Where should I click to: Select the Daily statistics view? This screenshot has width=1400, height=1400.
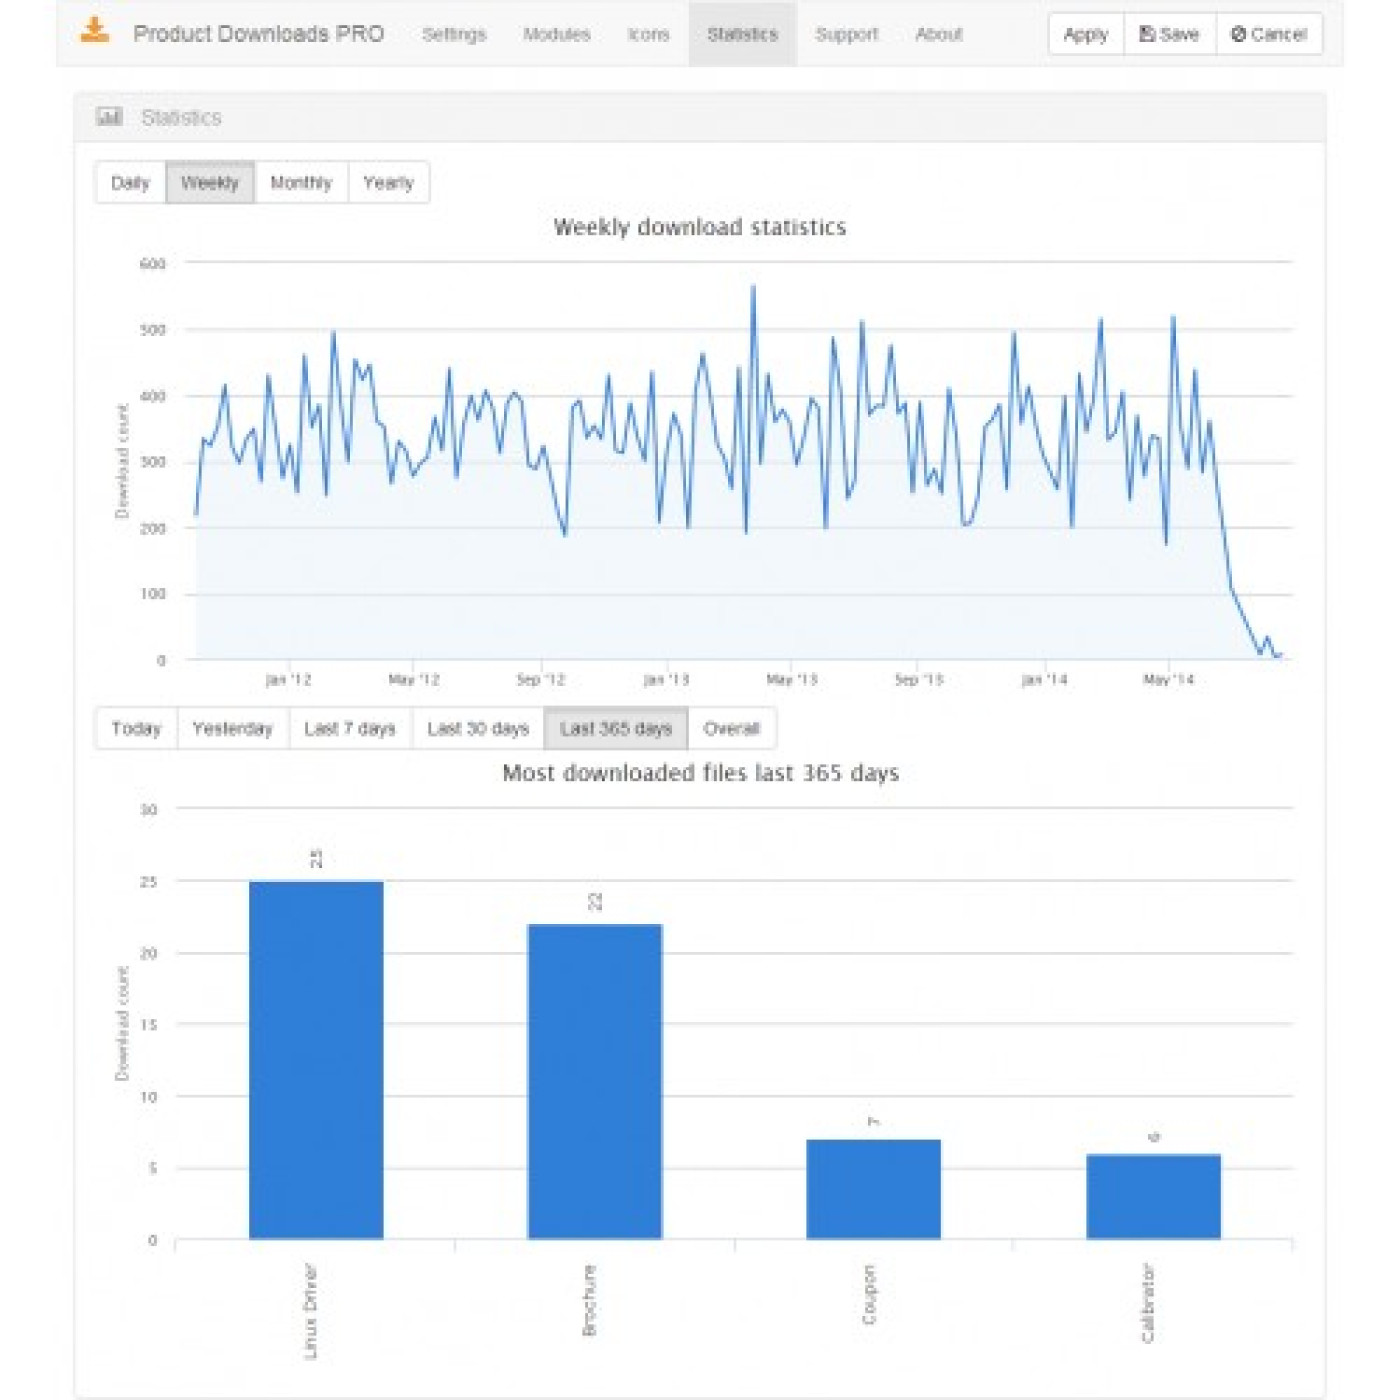[x=130, y=183]
